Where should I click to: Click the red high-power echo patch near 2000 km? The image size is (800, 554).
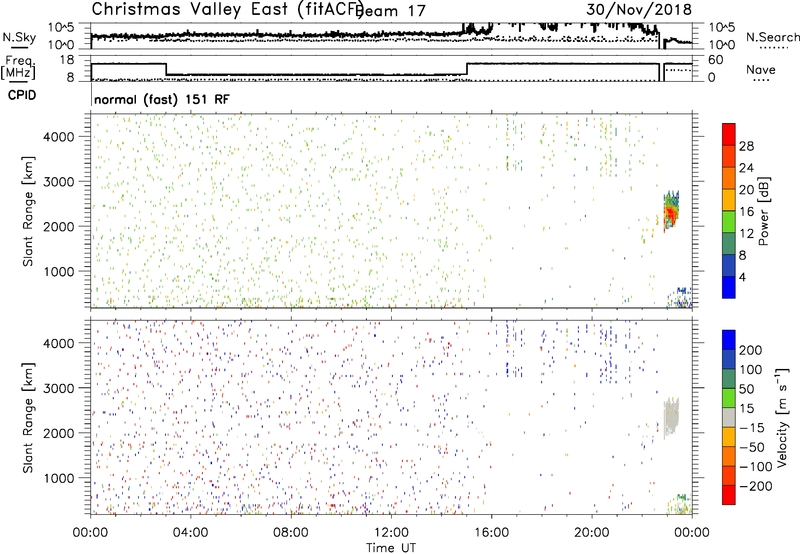pos(670,213)
